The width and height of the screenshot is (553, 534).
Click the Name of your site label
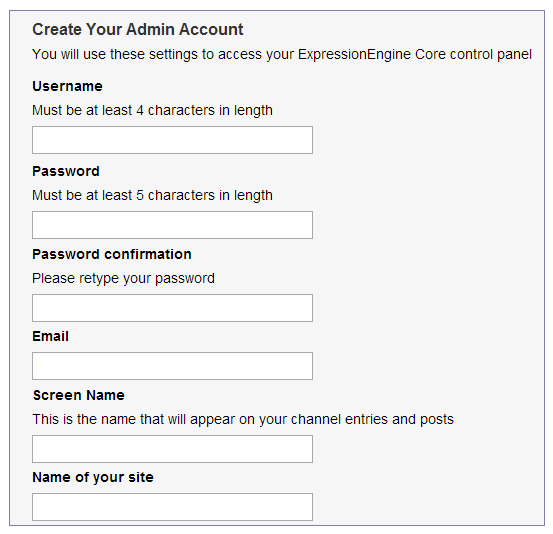93,477
